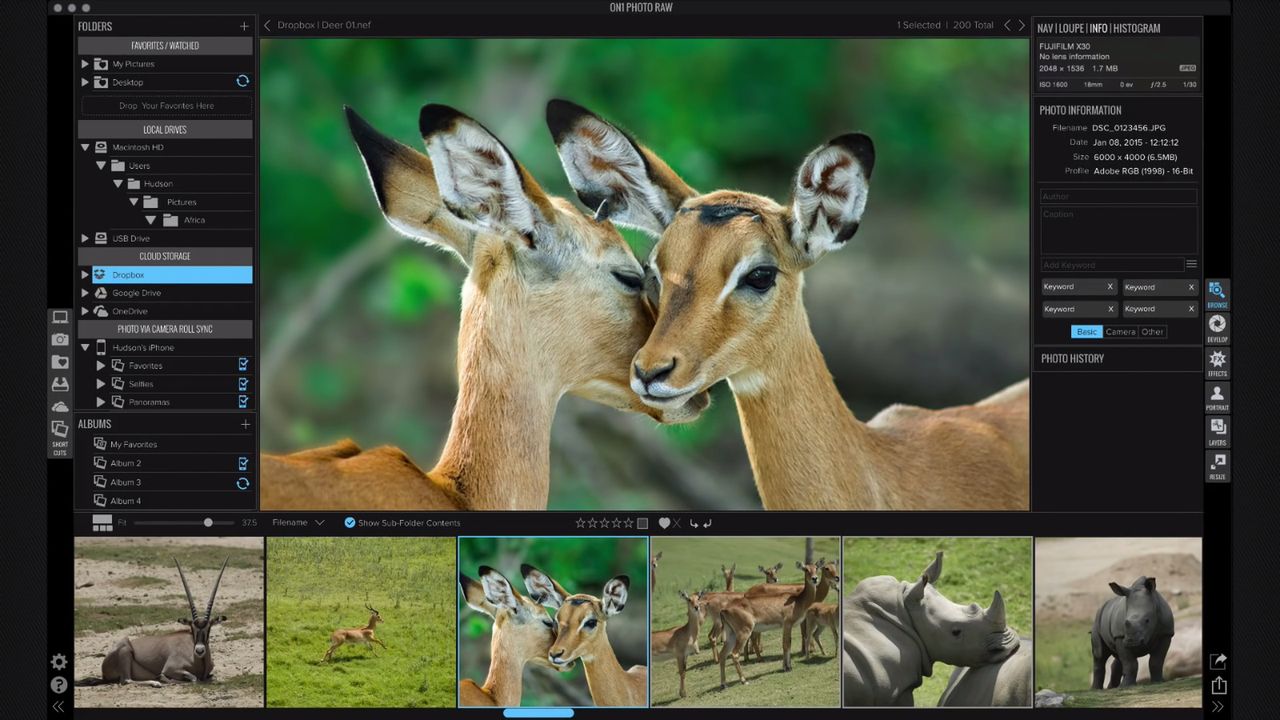Switch to the Layers module
Image resolution: width=1280 pixels, height=720 pixels.
pos(1217,431)
